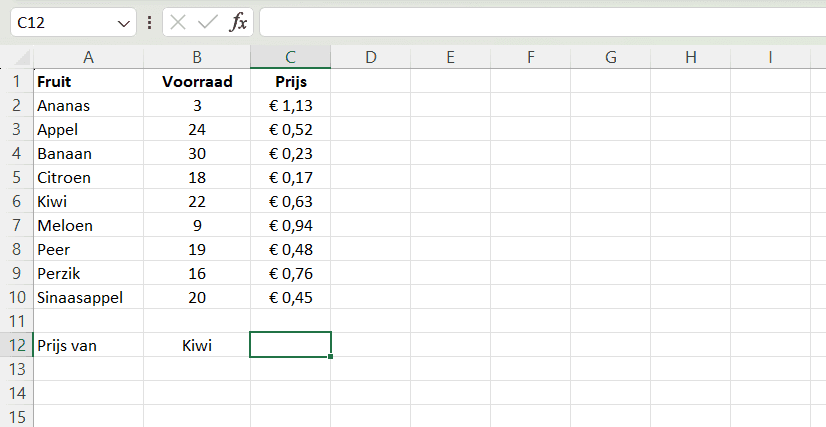This screenshot has height=427, width=826.
Task: Select the Sinaasappel cell
Action: 88,297
